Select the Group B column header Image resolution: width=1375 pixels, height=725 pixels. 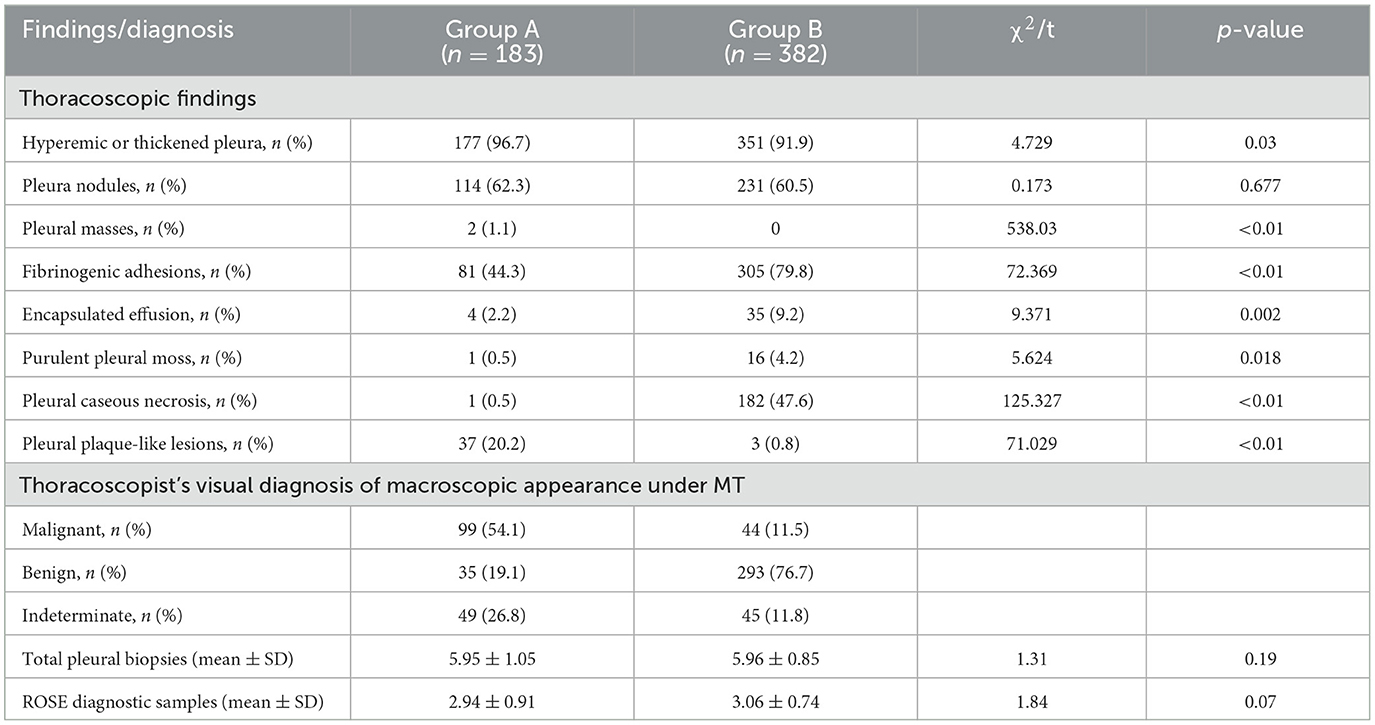click(775, 41)
